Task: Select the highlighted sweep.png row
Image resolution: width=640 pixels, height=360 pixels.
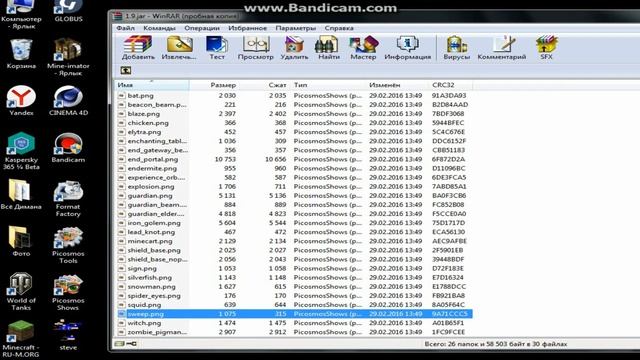Action: tap(294, 314)
